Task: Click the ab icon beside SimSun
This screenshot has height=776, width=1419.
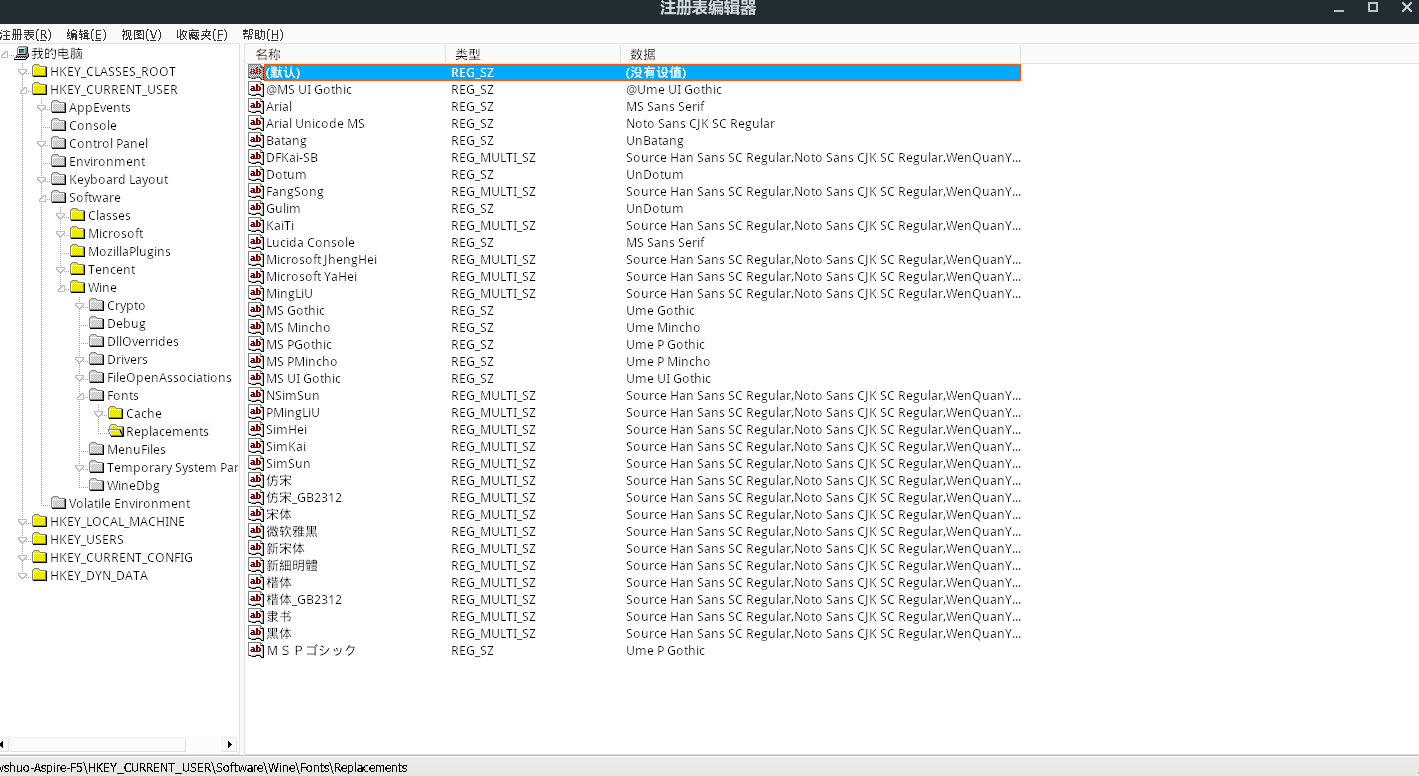Action: coord(256,463)
